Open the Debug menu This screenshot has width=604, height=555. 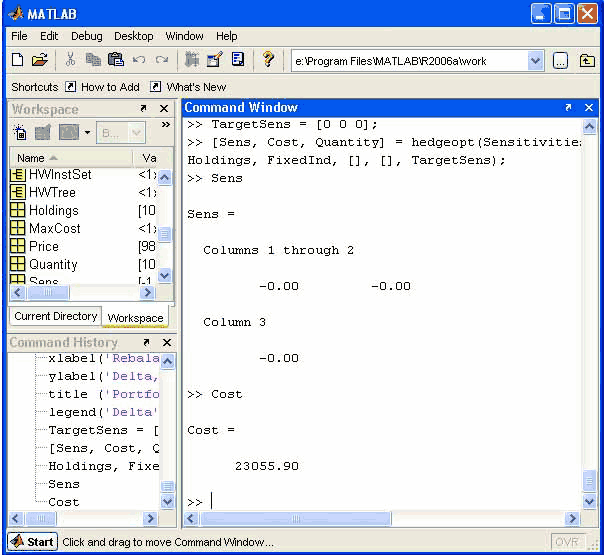pyautogui.click(x=87, y=36)
